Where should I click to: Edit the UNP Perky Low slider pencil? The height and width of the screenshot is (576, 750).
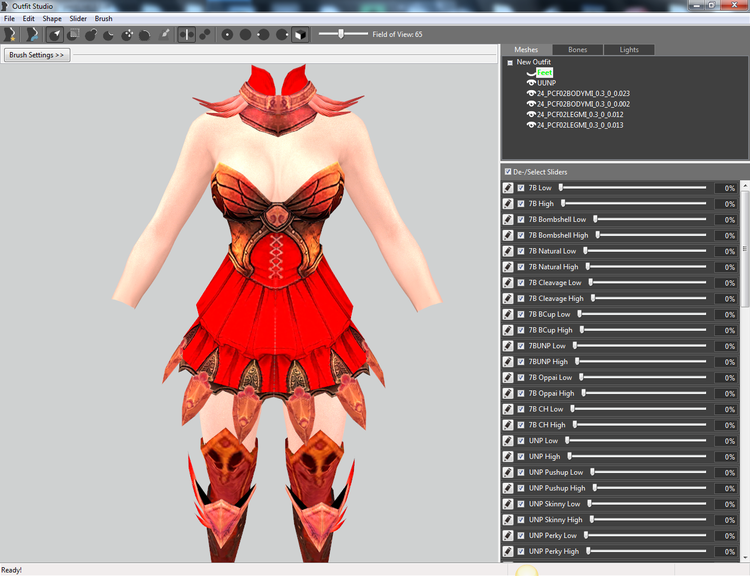tap(508, 535)
